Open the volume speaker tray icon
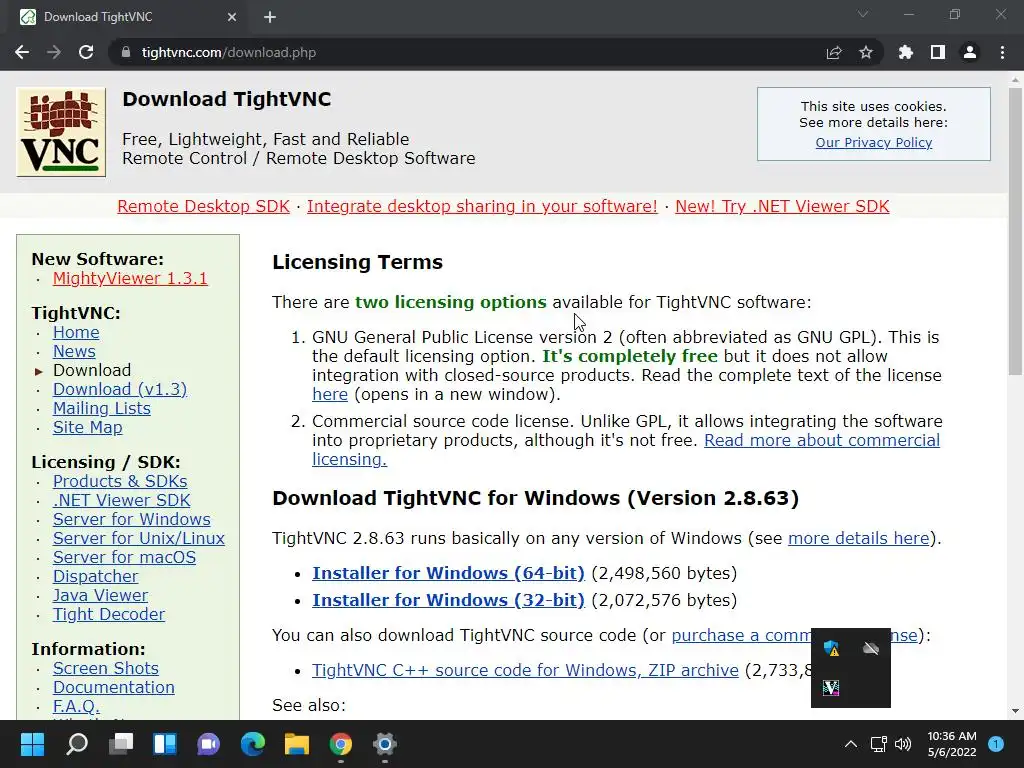The height and width of the screenshot is (768, 1024). coord(903,744)
